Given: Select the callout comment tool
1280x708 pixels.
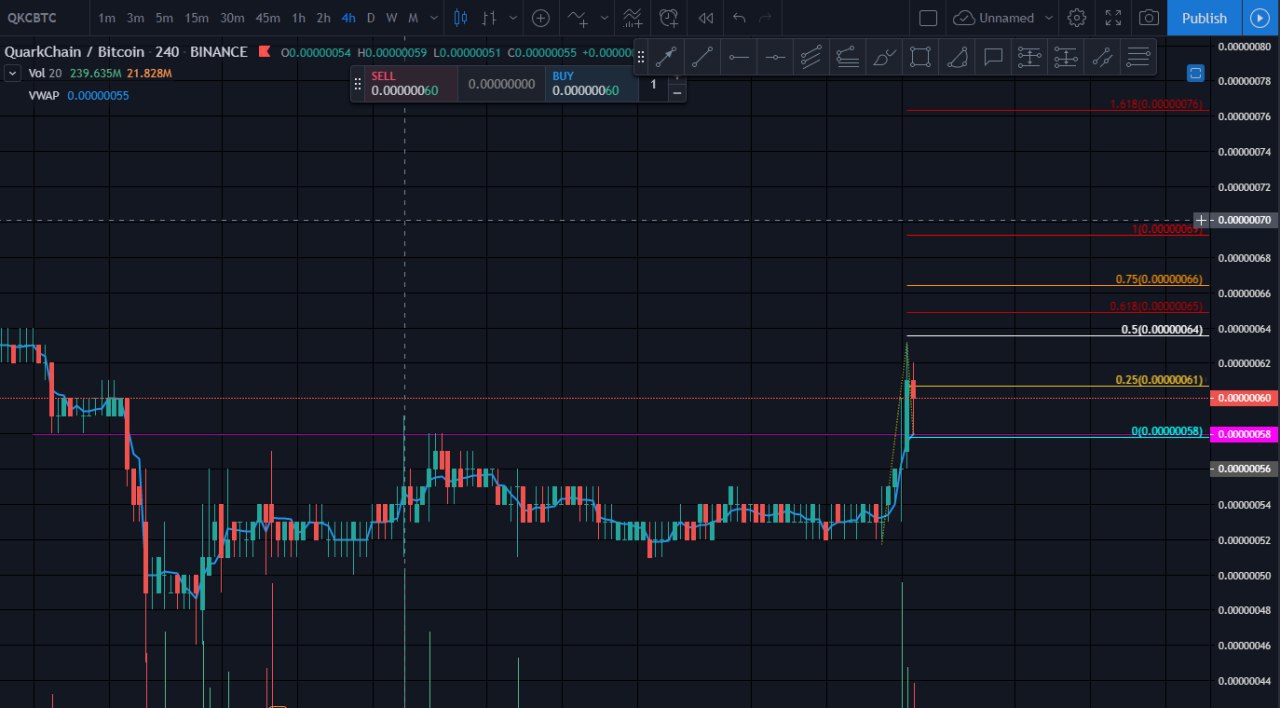Looking at the screenshot, I should pyautogui.click(x=993, y=58).
